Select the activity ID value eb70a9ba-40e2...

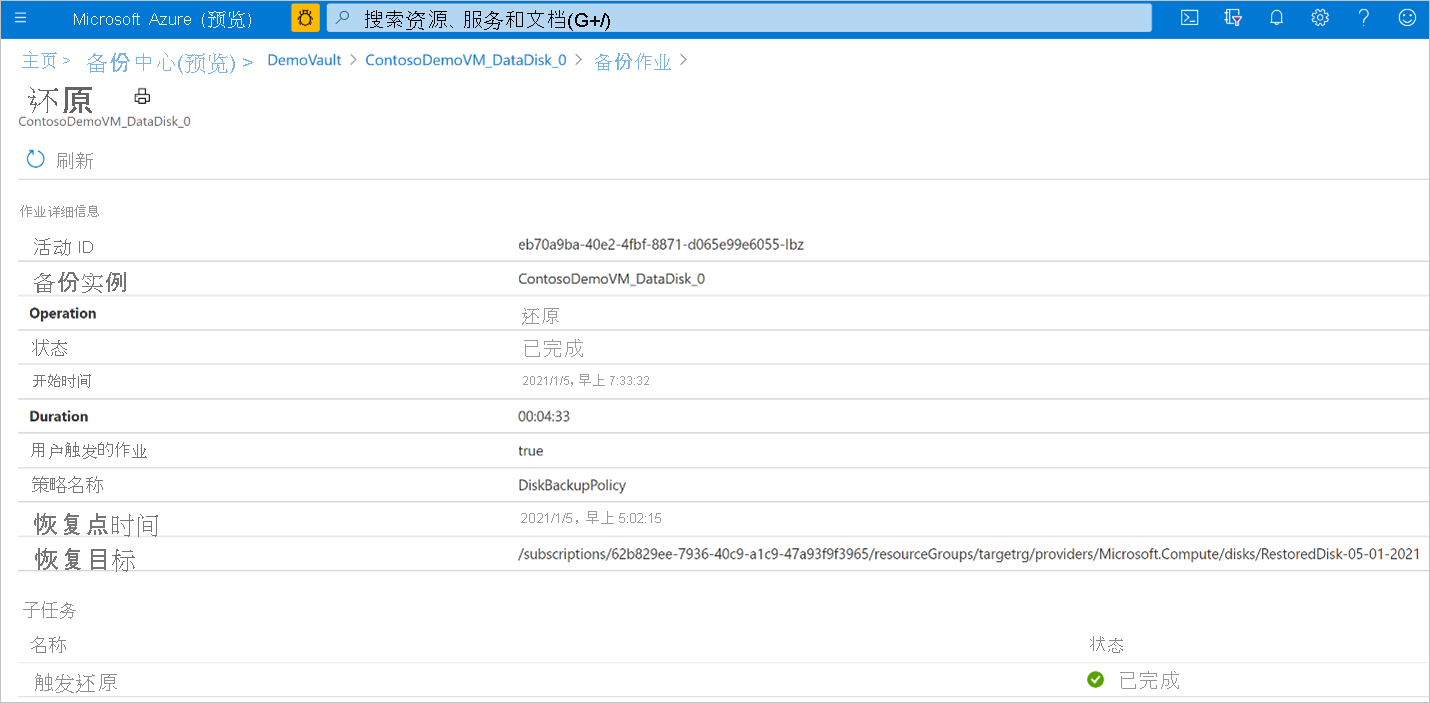661,245
